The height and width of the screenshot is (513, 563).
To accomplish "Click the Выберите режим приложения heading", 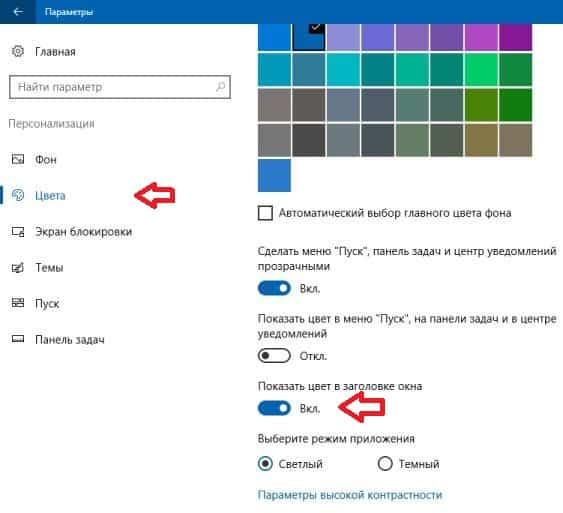I will click(x=336, y=439).
